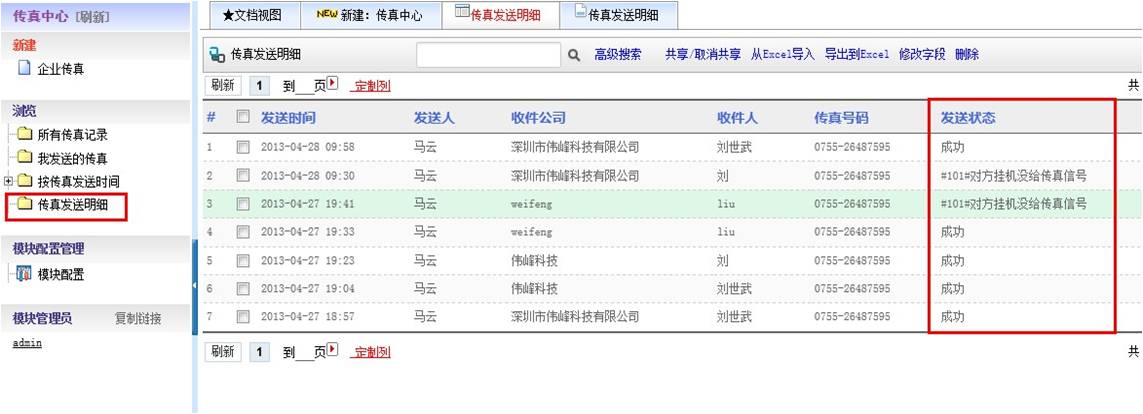The height and width of the screenshot is (414, 1143).
Task: Click the [刷新] link beside 传真中心
Action: (x=92, y=16)
